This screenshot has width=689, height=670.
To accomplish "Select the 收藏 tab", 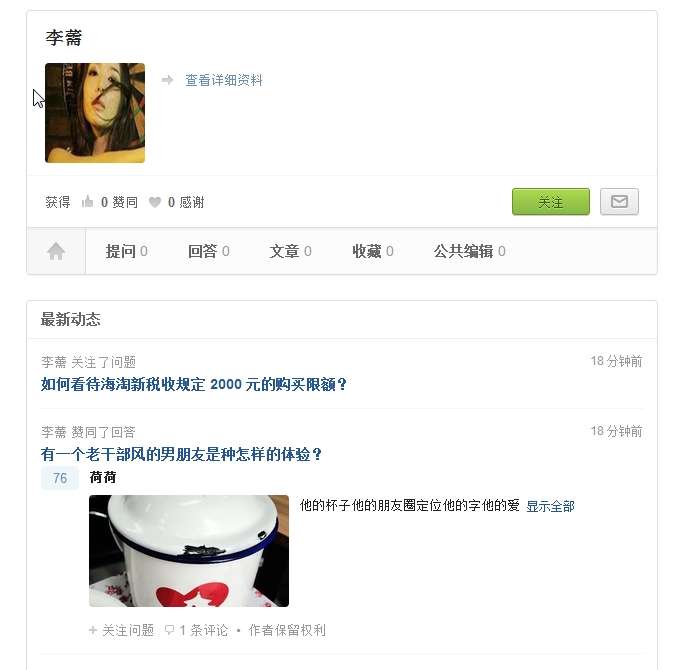I will coord(372,251).
